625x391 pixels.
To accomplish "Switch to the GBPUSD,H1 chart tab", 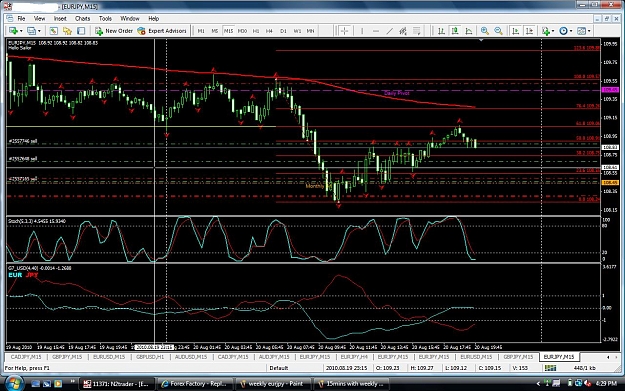I will [150, 357].
